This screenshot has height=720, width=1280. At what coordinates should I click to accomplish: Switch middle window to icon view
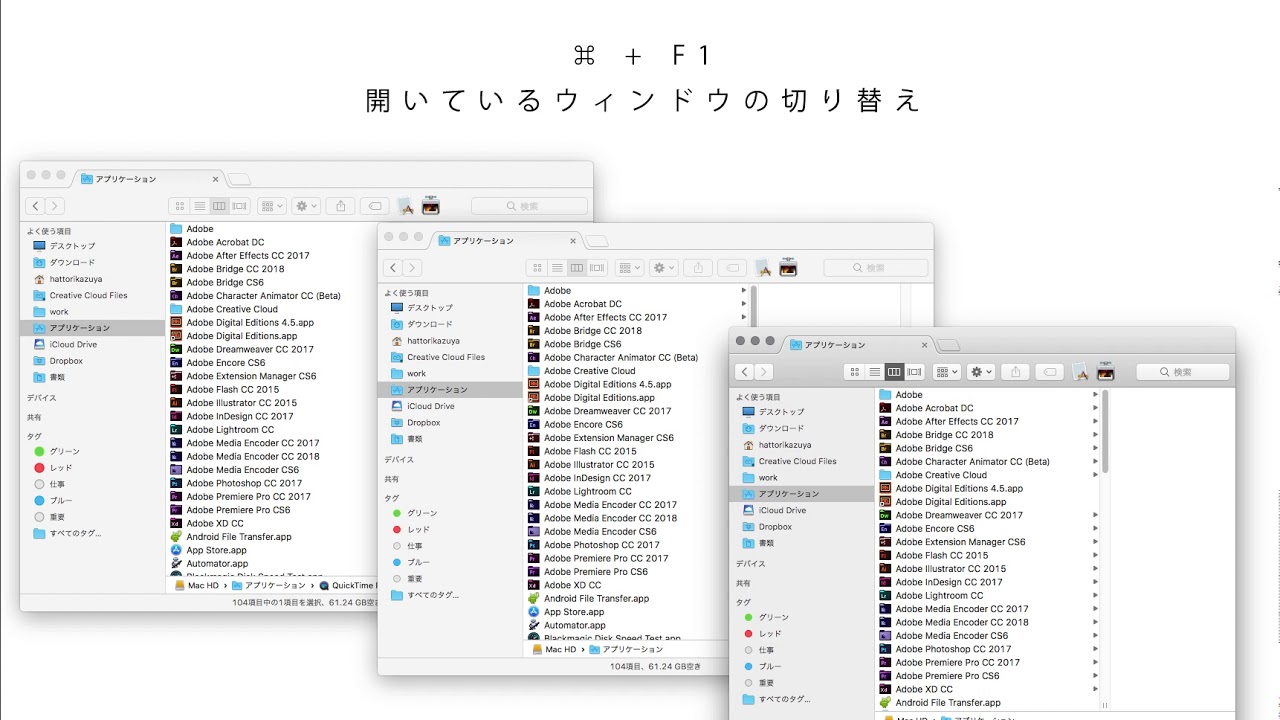click(537, 268)
